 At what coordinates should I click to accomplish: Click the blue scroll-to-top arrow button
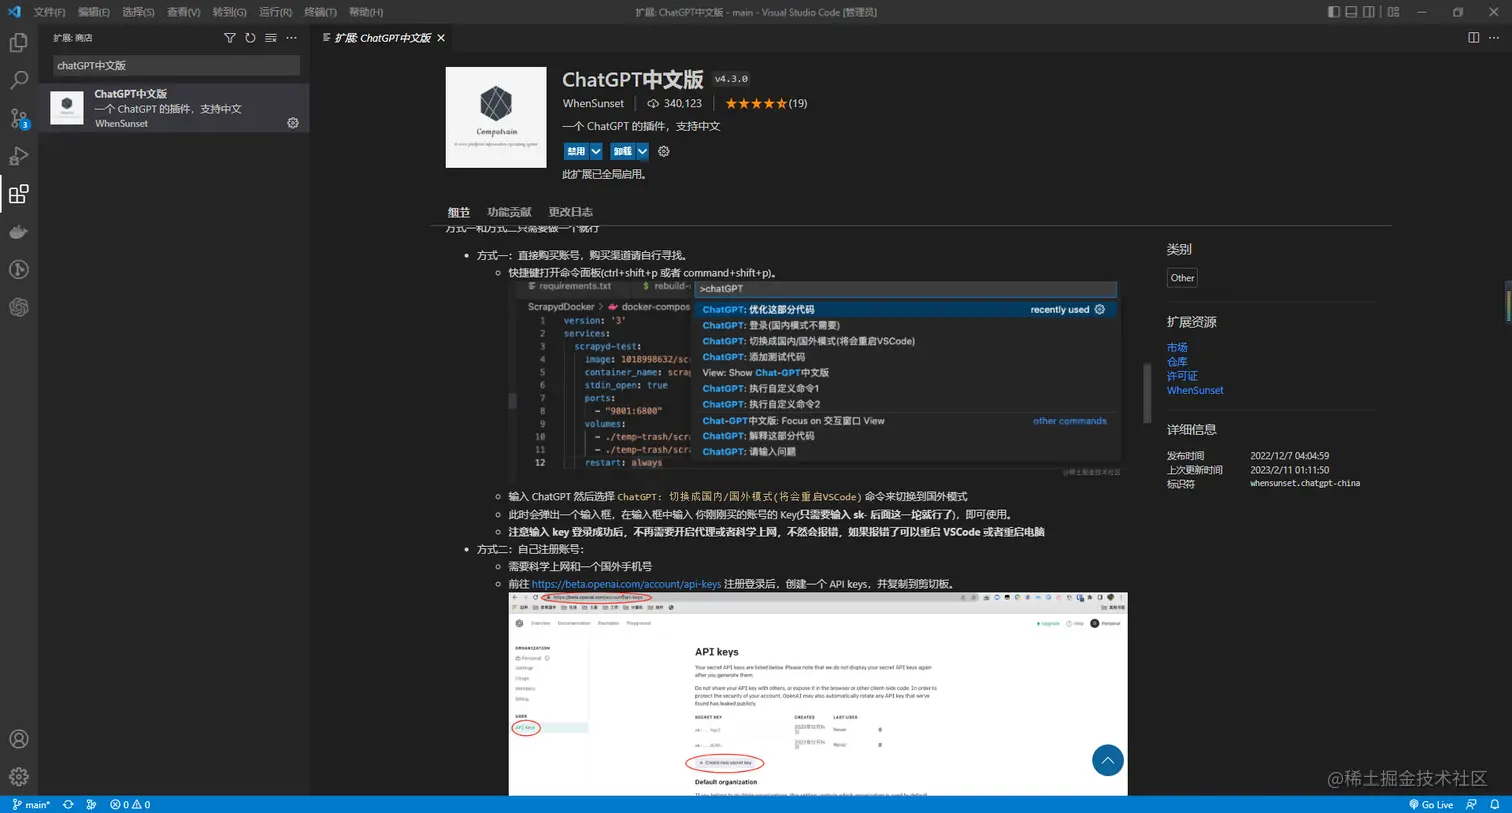1107,761
